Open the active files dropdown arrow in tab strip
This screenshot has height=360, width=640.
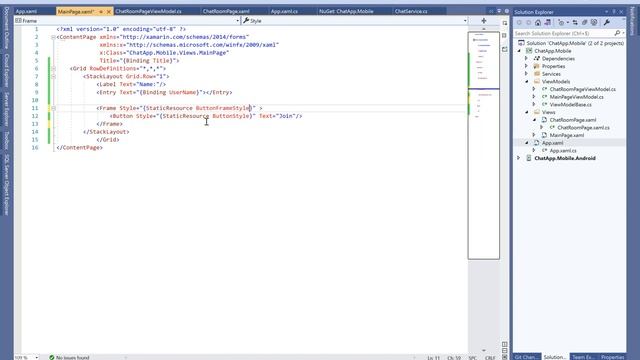pyautogui.click(x=499, y=11)
